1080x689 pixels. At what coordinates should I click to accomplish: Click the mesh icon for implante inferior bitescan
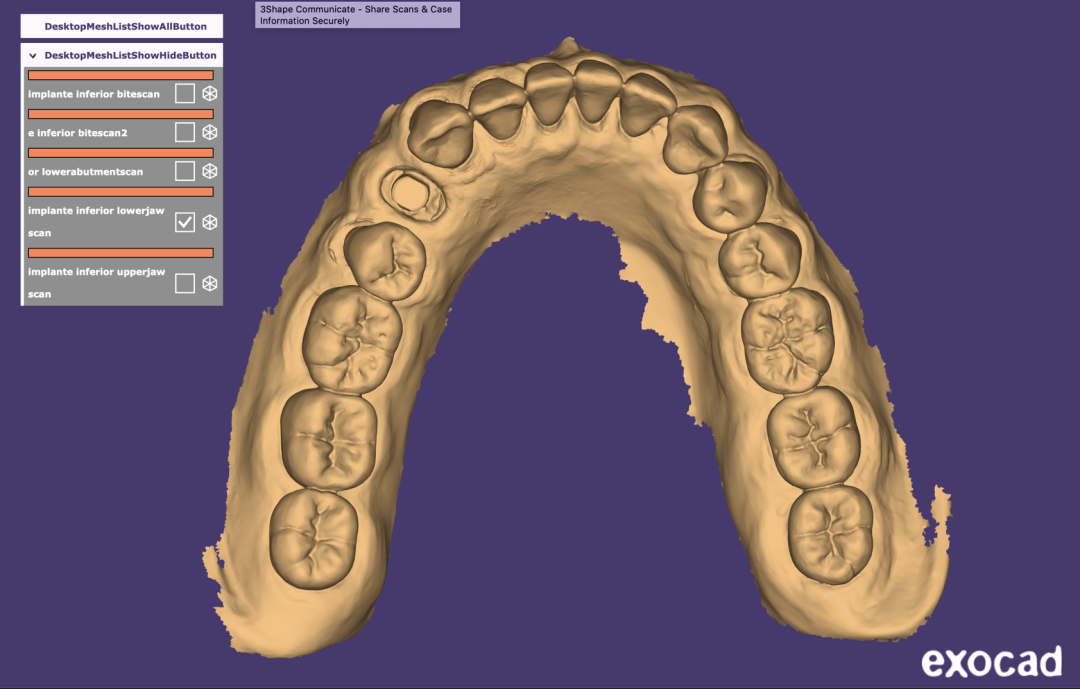210,93
